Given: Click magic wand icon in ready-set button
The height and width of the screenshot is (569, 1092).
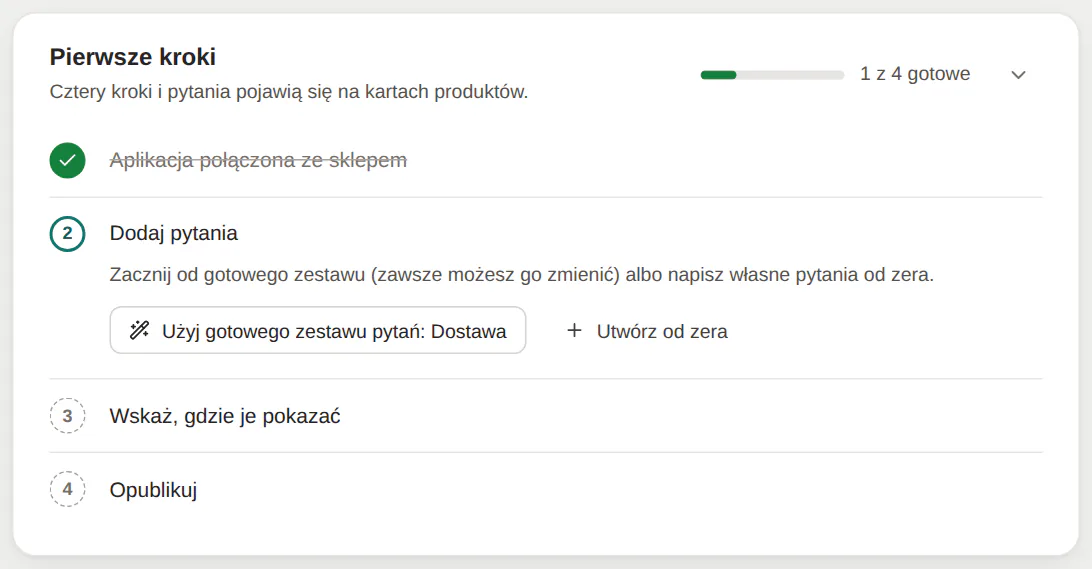Looking at the screenshot, I should (139, 330).
